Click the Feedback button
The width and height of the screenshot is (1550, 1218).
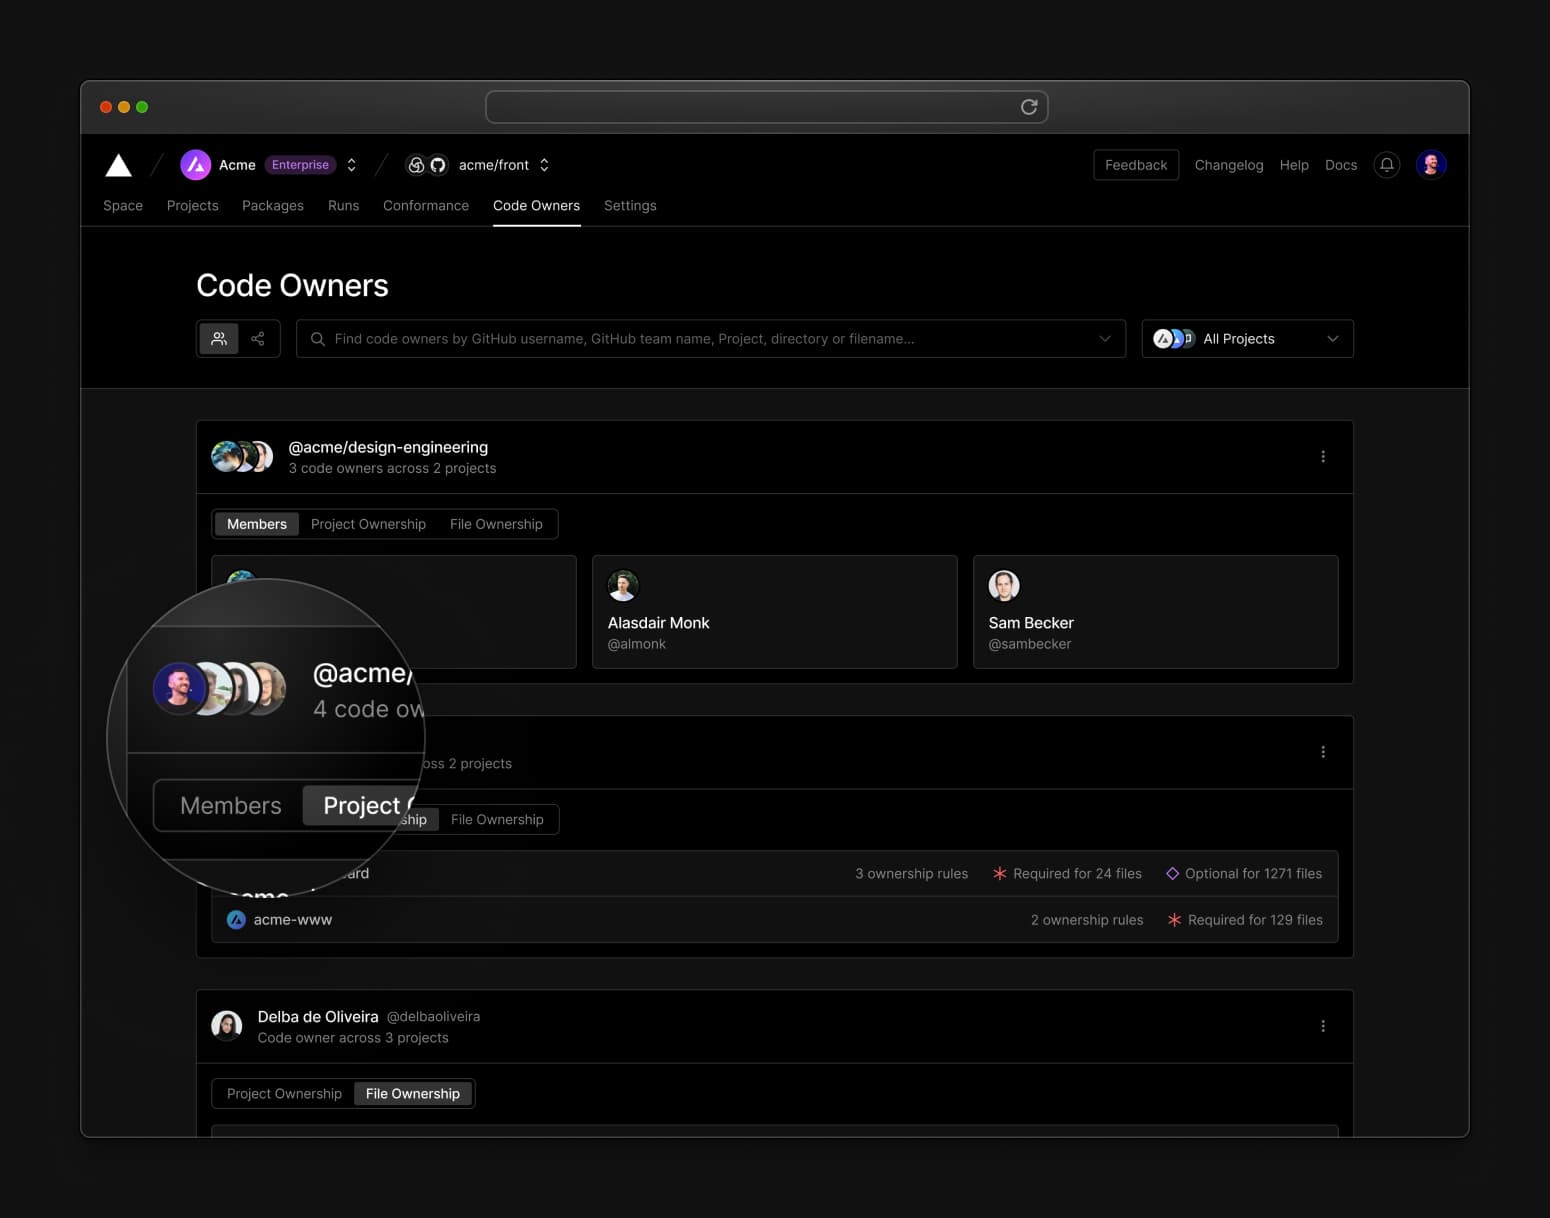(x=1135, y=165)
